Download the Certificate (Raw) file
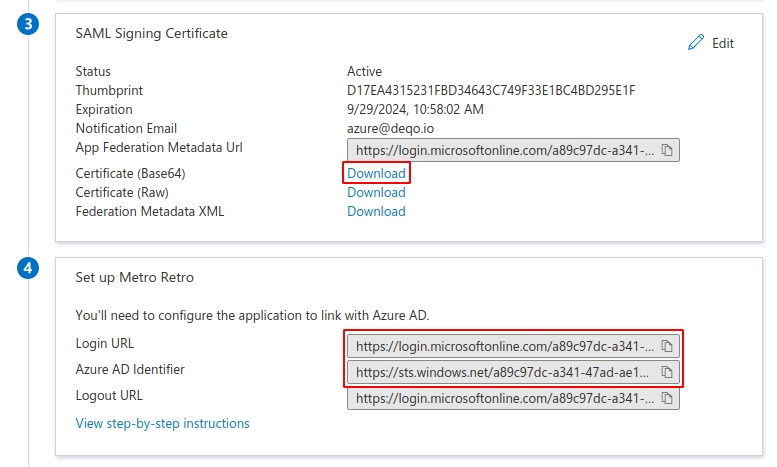The image size is (777, 467). point(376,192)
